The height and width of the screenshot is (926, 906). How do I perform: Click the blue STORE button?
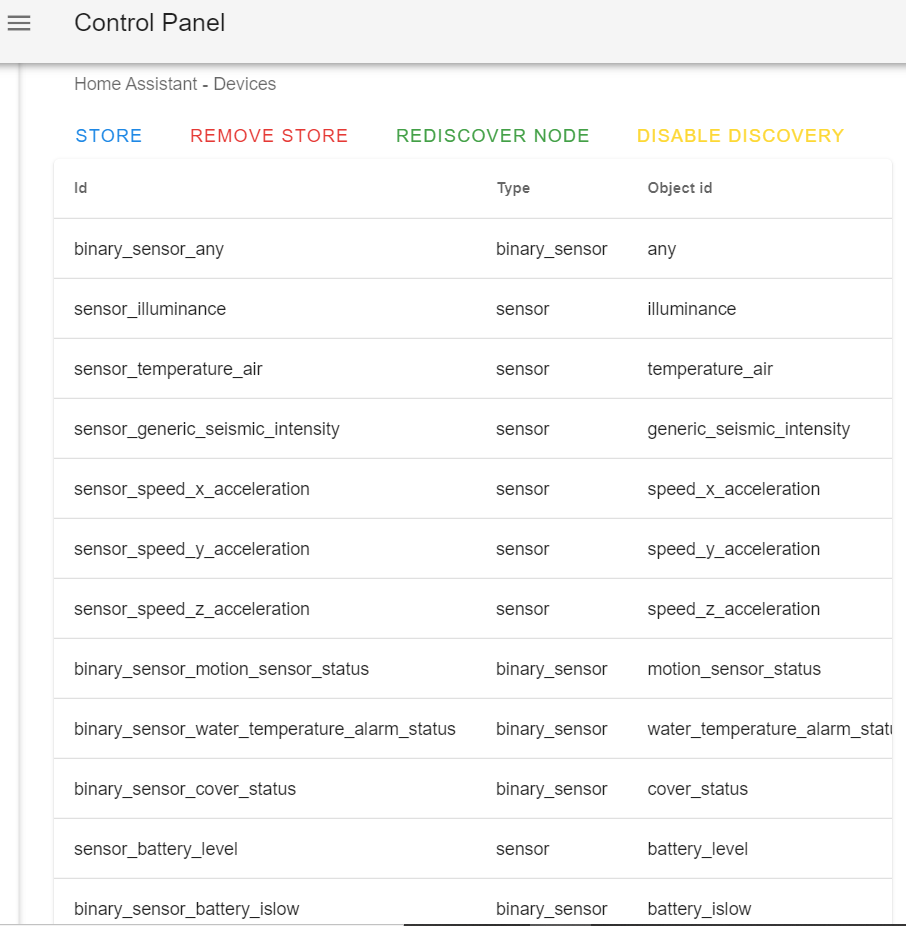(109, 136)
